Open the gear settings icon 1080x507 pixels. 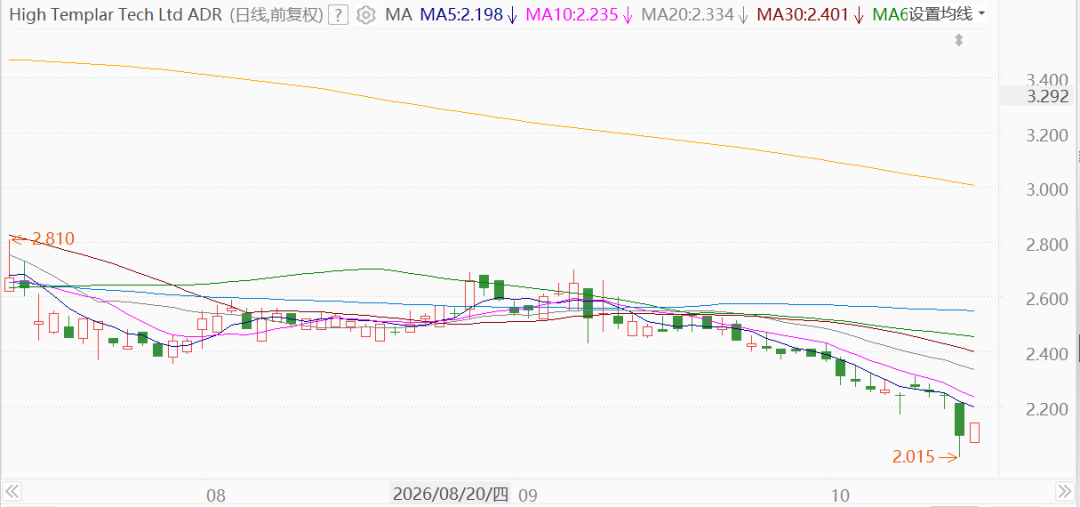[366, 14]
